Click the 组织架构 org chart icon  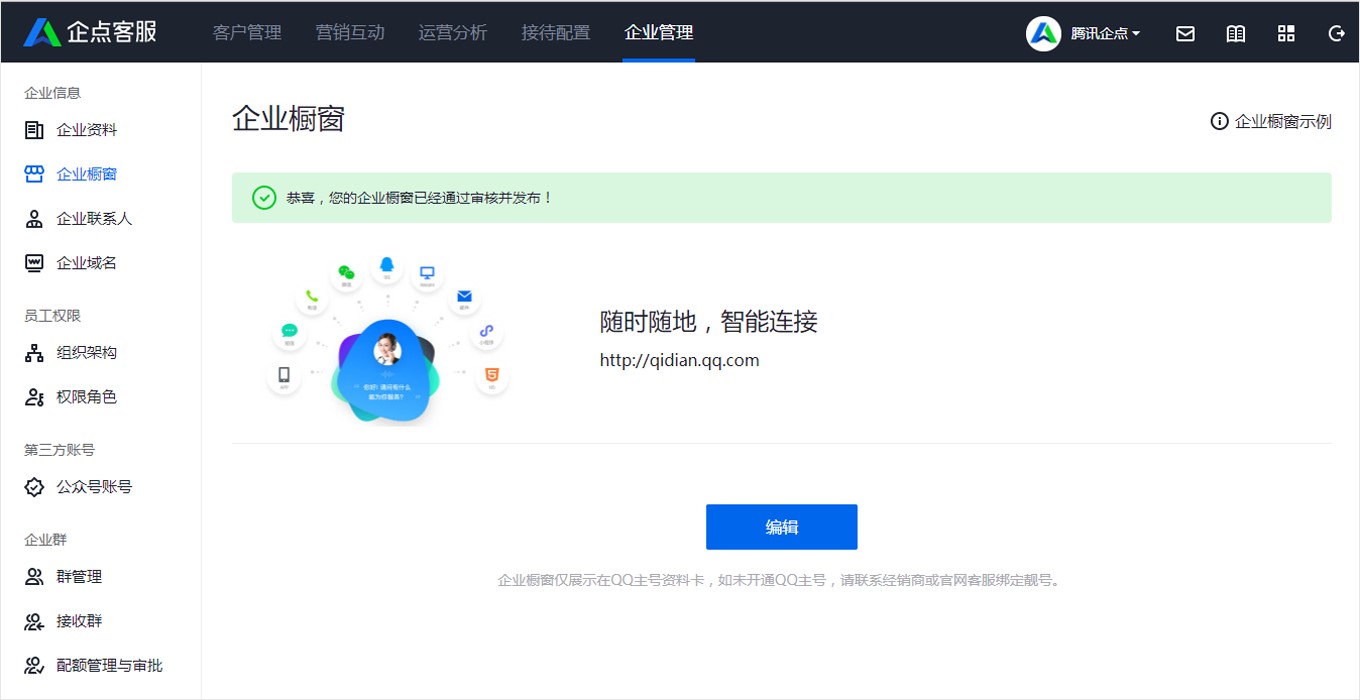tap(33, 352)
